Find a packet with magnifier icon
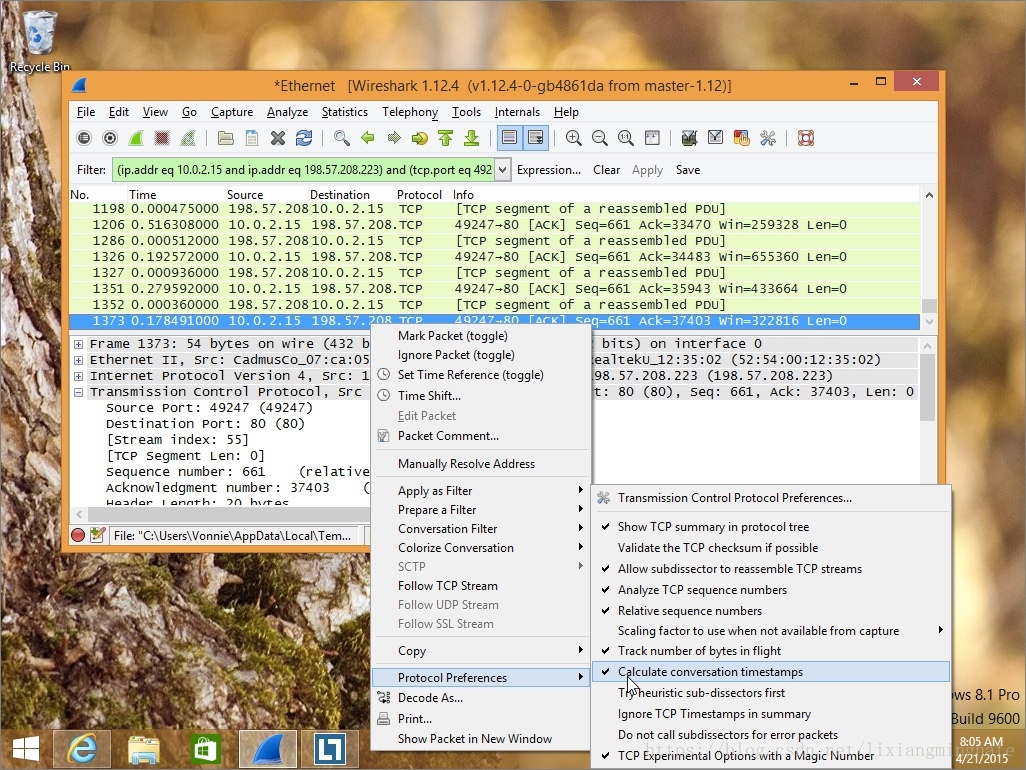The height and width of the screenshot is (770, 1026). [342, 138]
